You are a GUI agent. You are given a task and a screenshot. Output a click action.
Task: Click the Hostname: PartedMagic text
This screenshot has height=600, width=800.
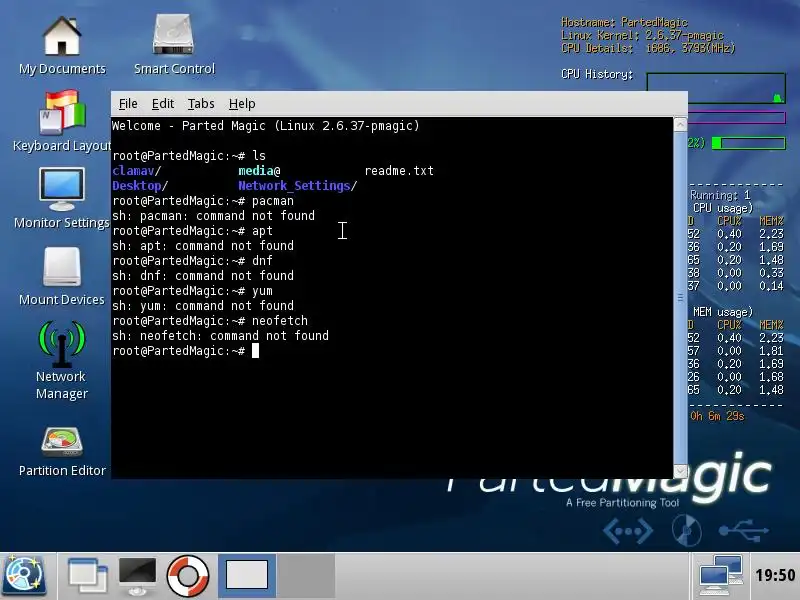click(x=624, y=22)
